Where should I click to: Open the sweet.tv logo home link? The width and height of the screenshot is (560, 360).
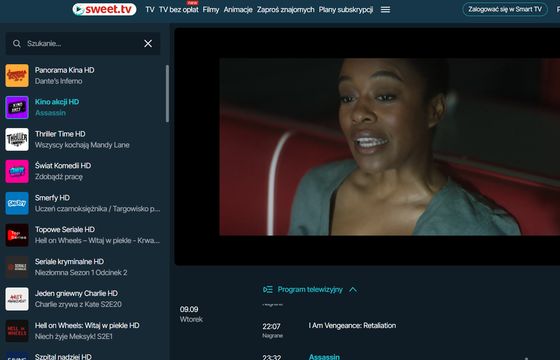(104, 10)
